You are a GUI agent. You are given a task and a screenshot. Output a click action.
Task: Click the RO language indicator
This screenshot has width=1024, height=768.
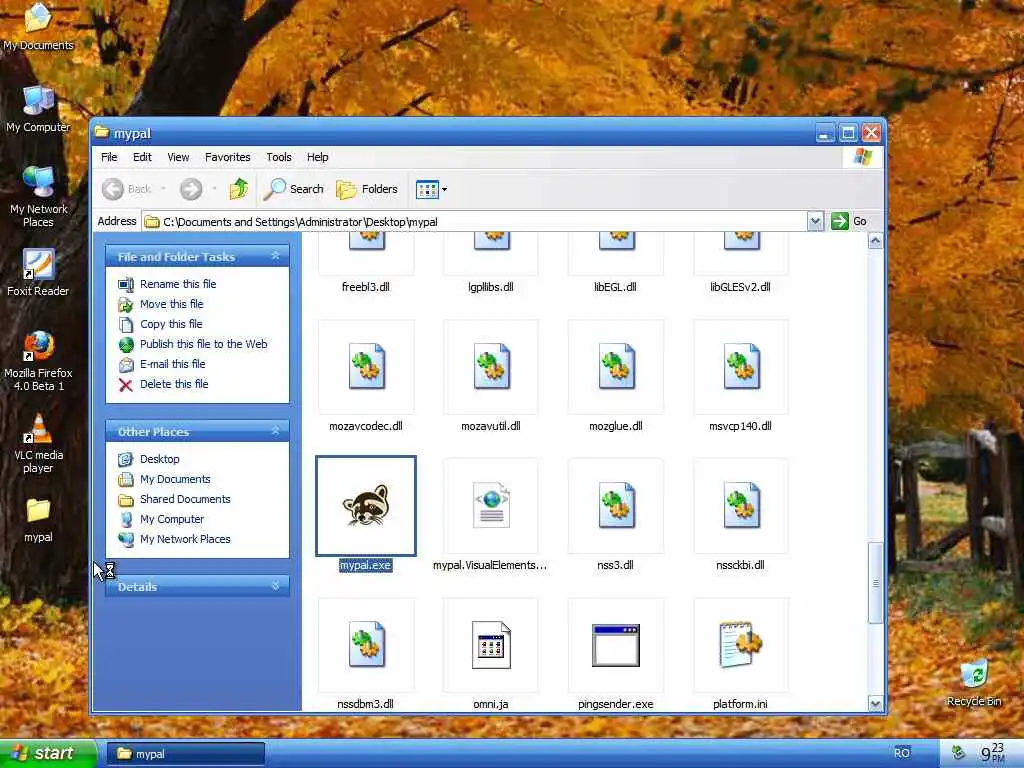(902, 753)
